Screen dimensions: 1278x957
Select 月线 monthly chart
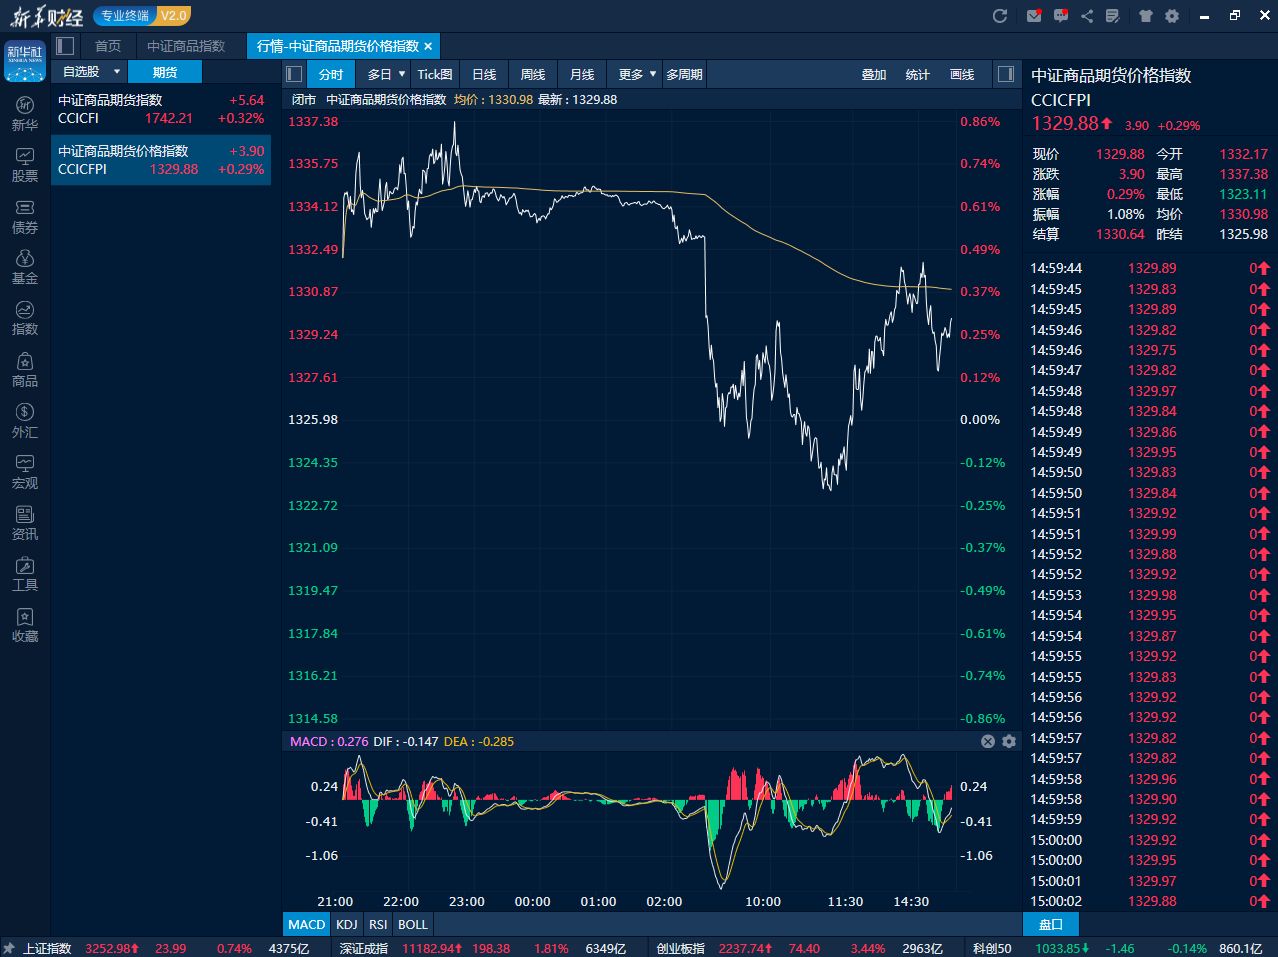[582, 74]
